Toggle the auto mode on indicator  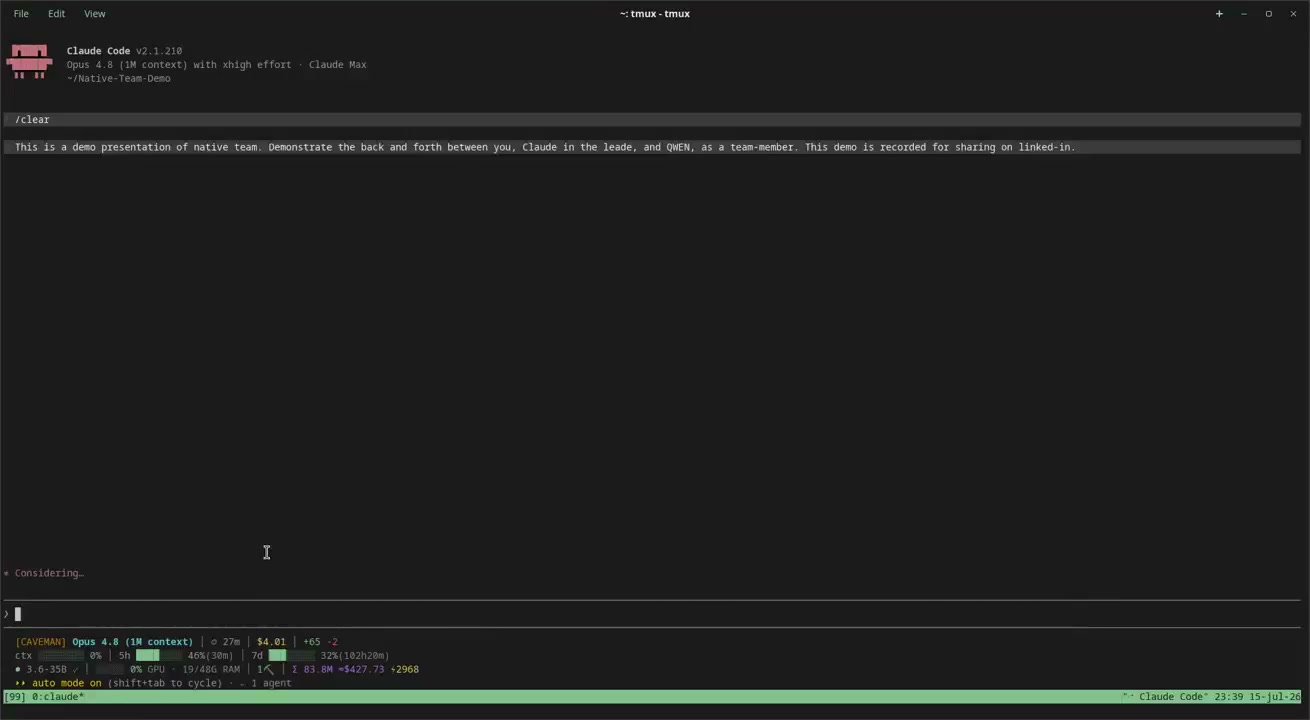(x=66, y=683)
